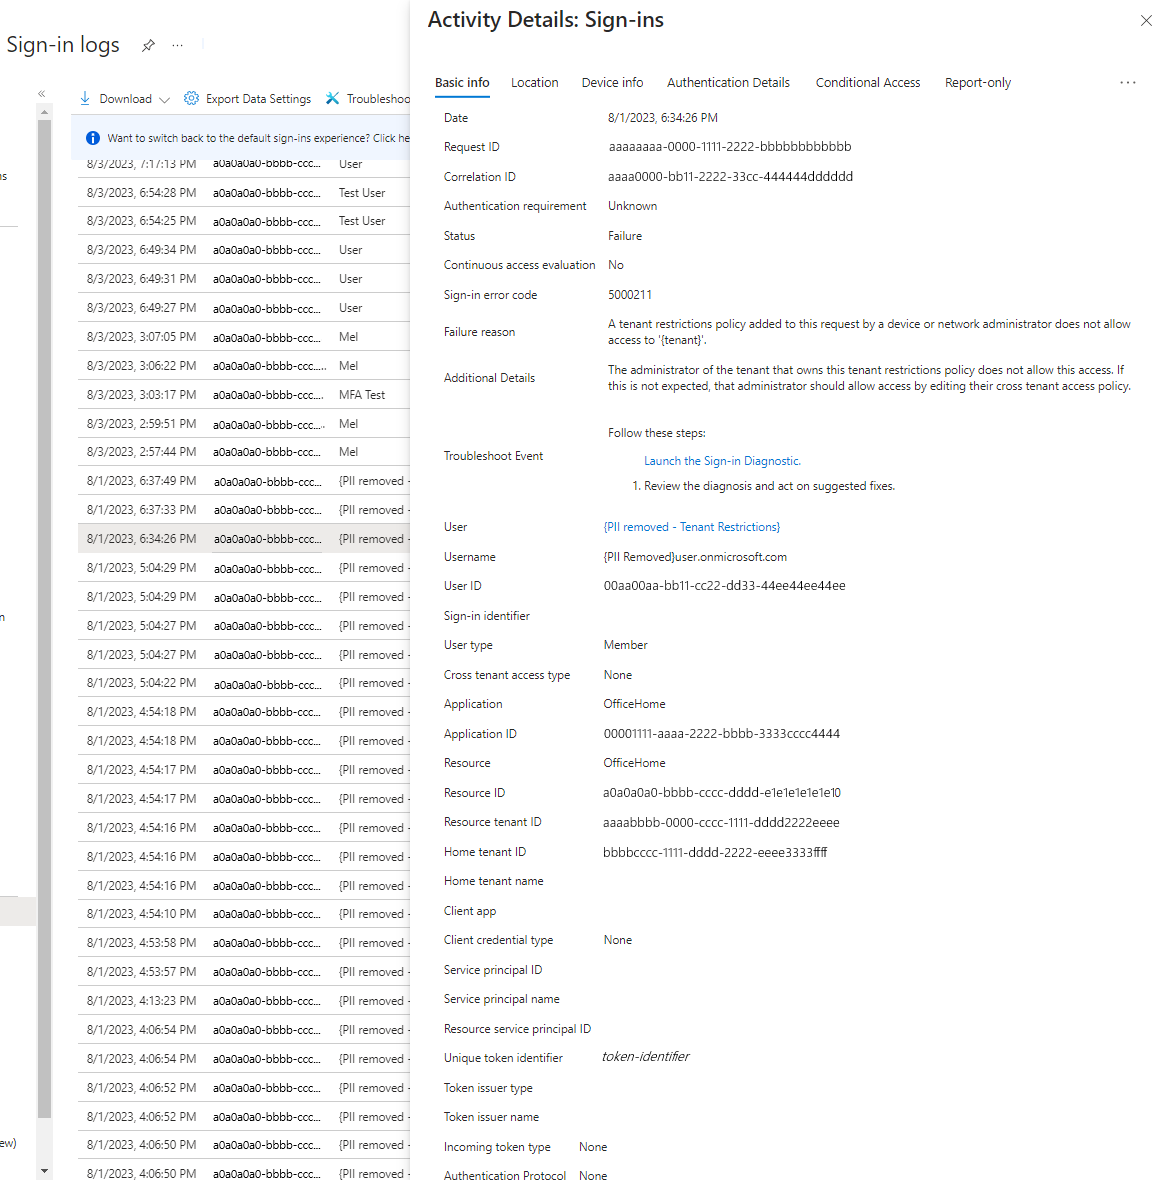Click the Username value user.onmicrosoft.com
The width and height of the screenshot is (1159, 1180).
click(x=695, y=557)
